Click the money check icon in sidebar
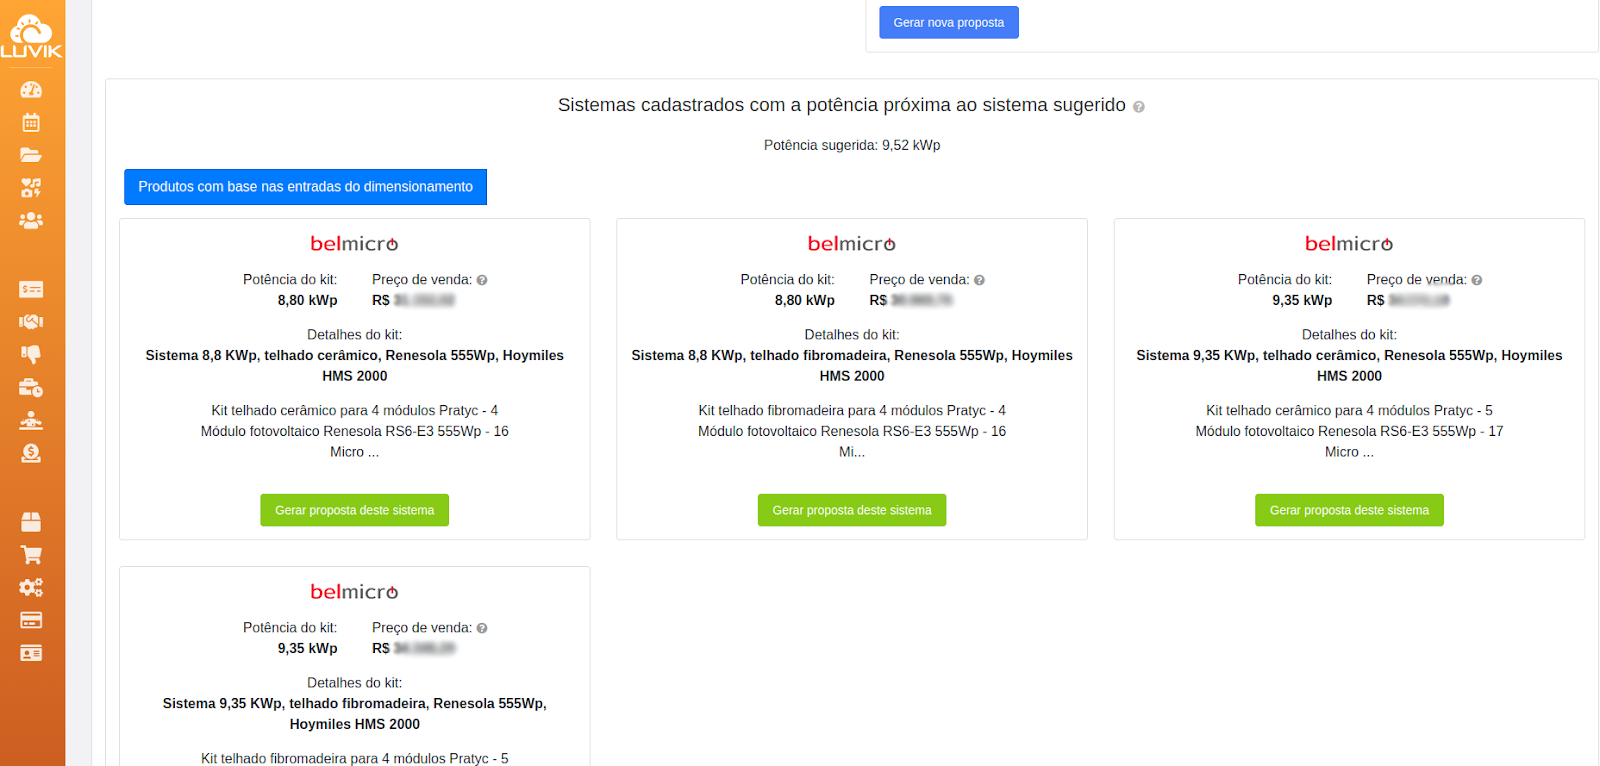The image size is (1600, 766). tap(31, 289)
